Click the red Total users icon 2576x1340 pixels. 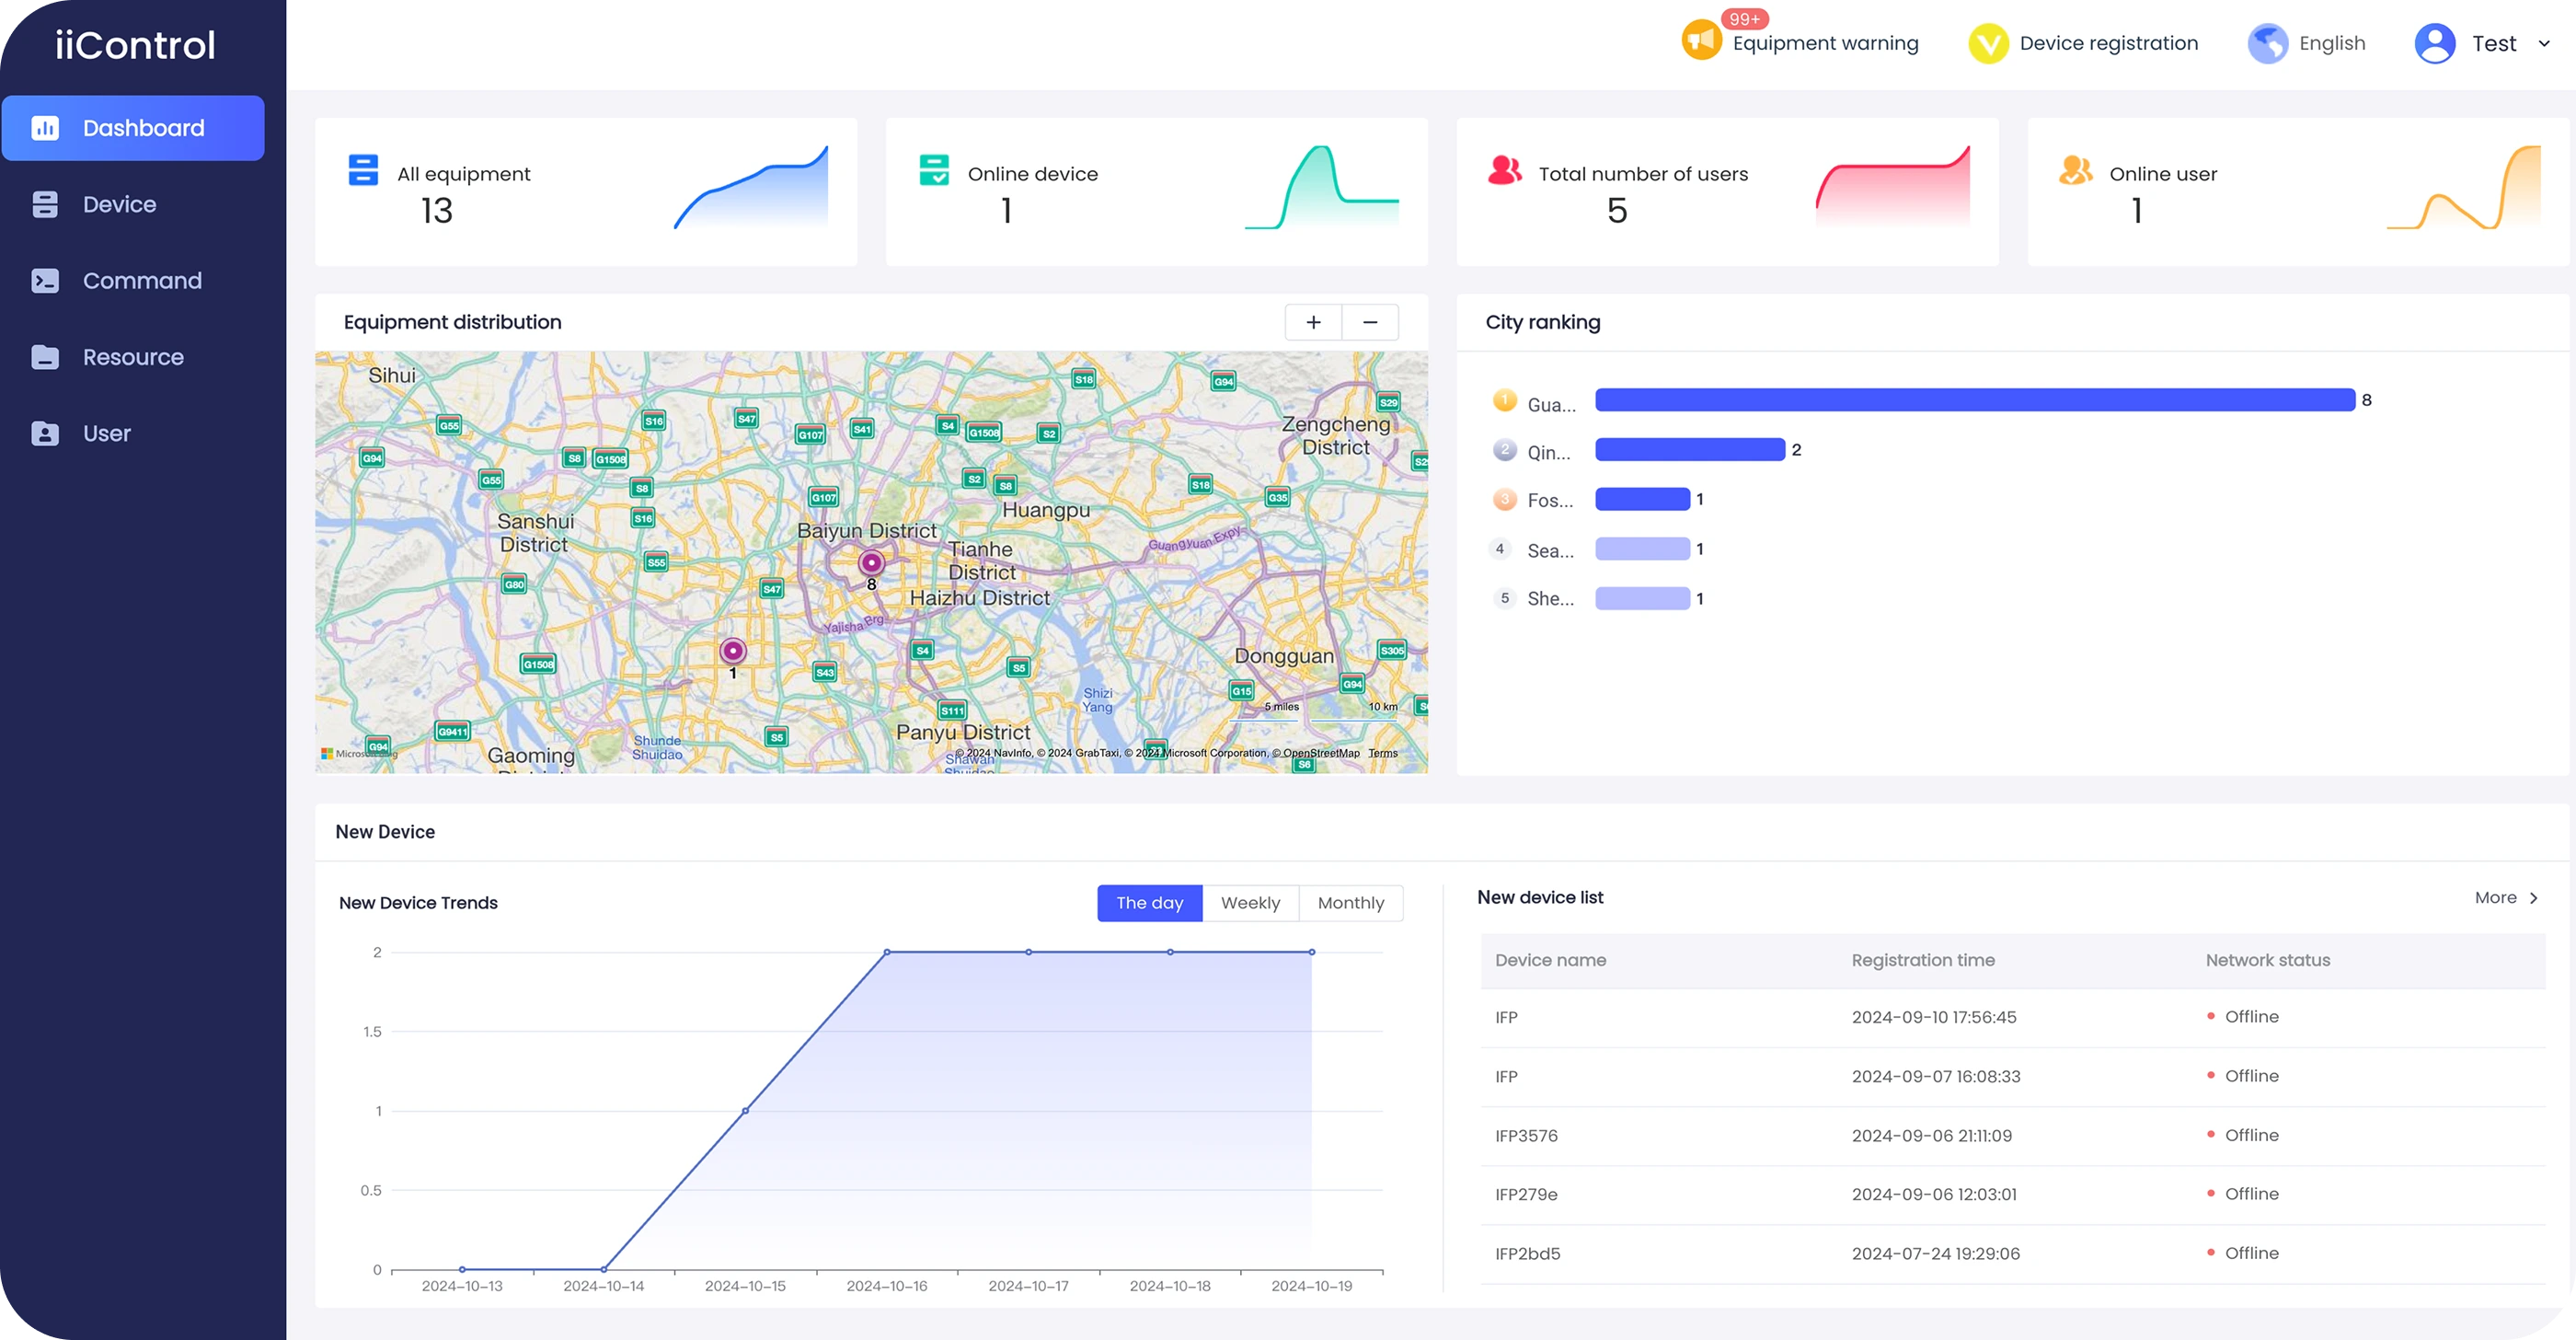1504,170
